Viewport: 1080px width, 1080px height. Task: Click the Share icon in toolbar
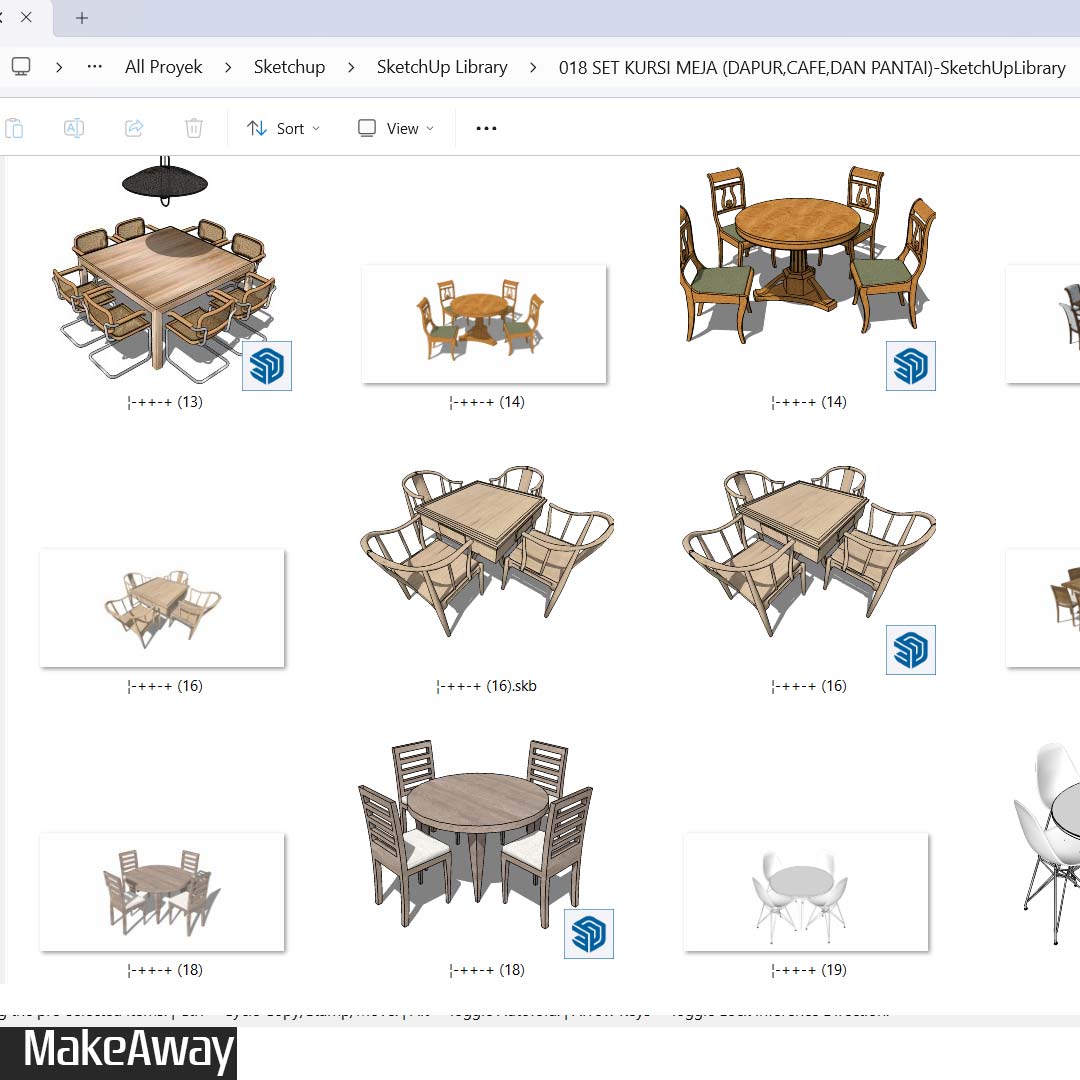pos(134,128)
